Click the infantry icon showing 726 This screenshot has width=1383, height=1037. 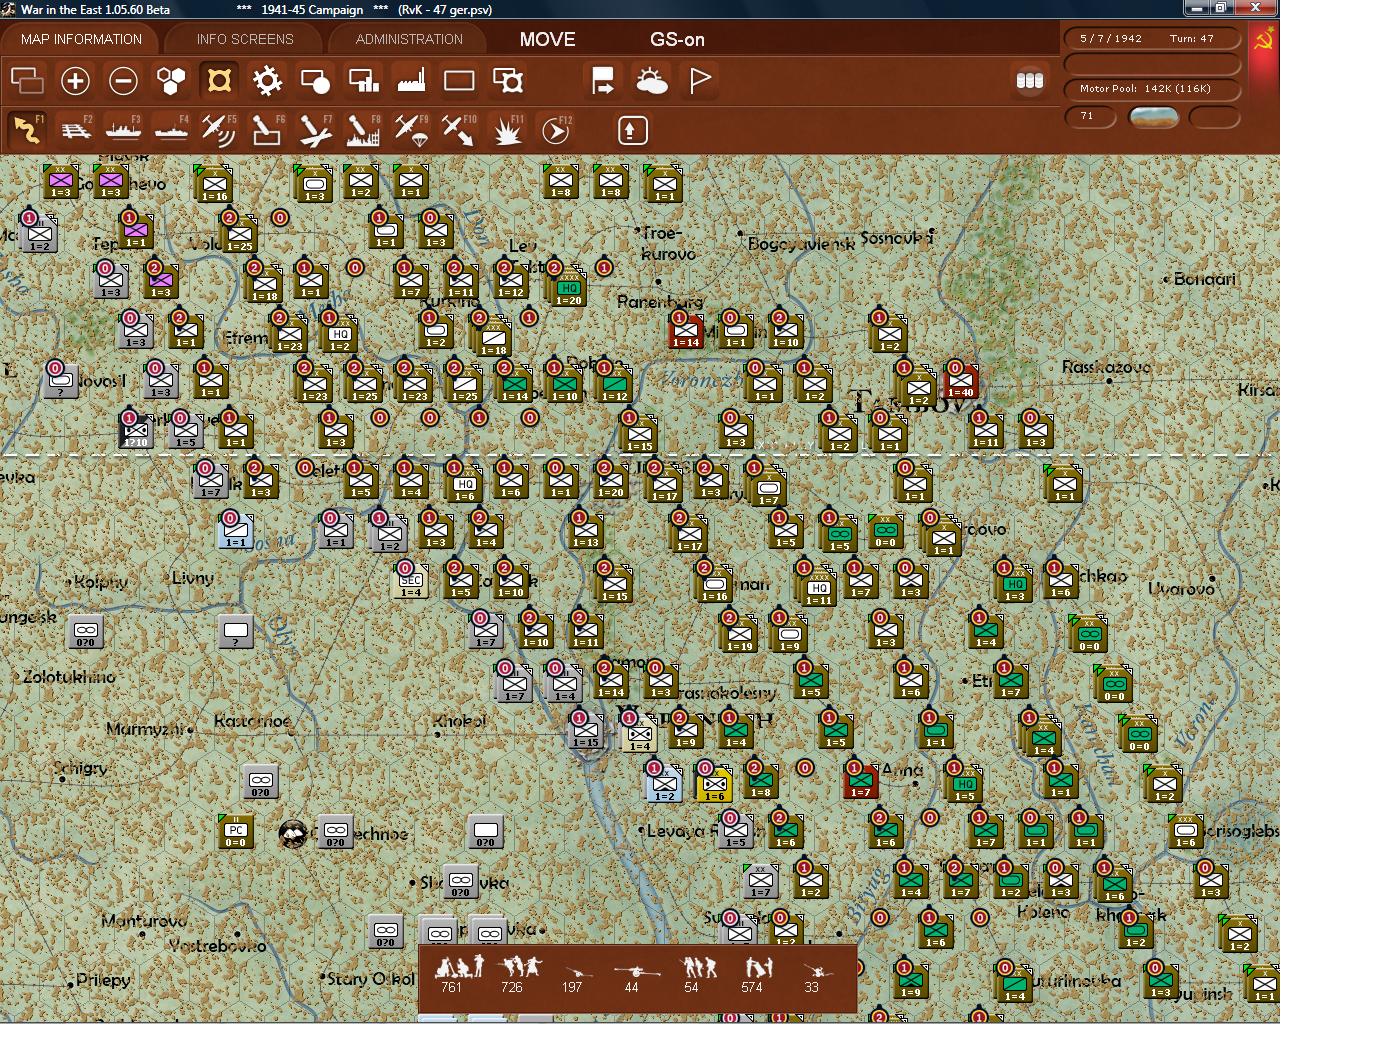(x=520, y=966)
